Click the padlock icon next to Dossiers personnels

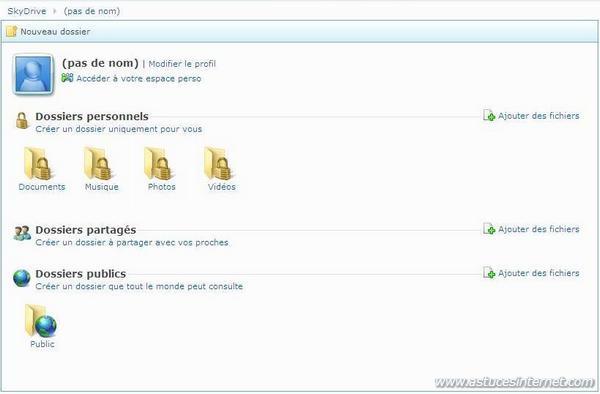pyautogui.click(x=22, y=120)
